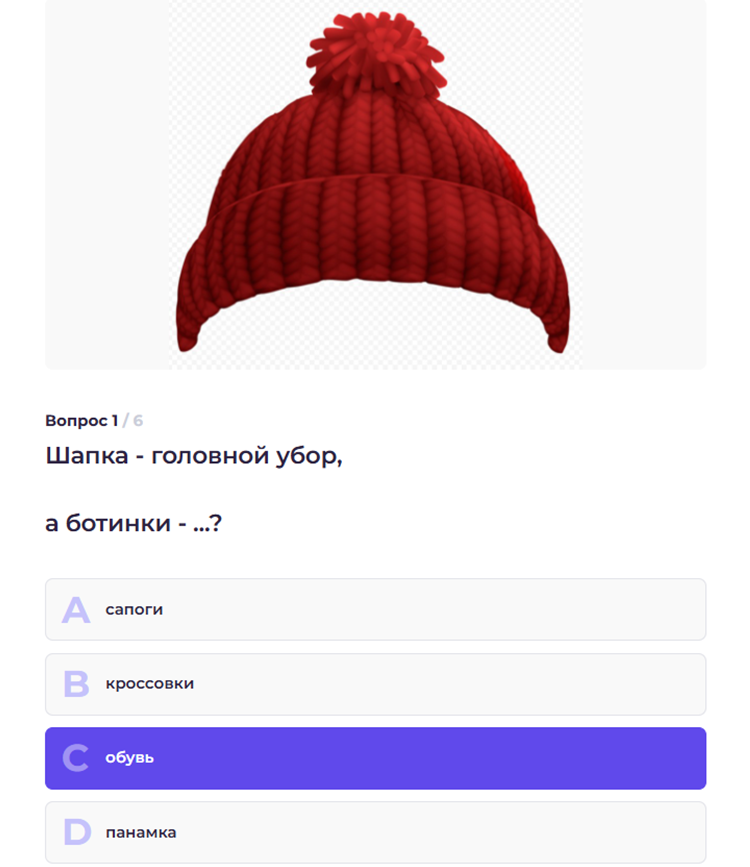The height and width of the screenshot is (867, 750).
Task: Click the Вопрос 1 question counter label
Action: point(81,421)
